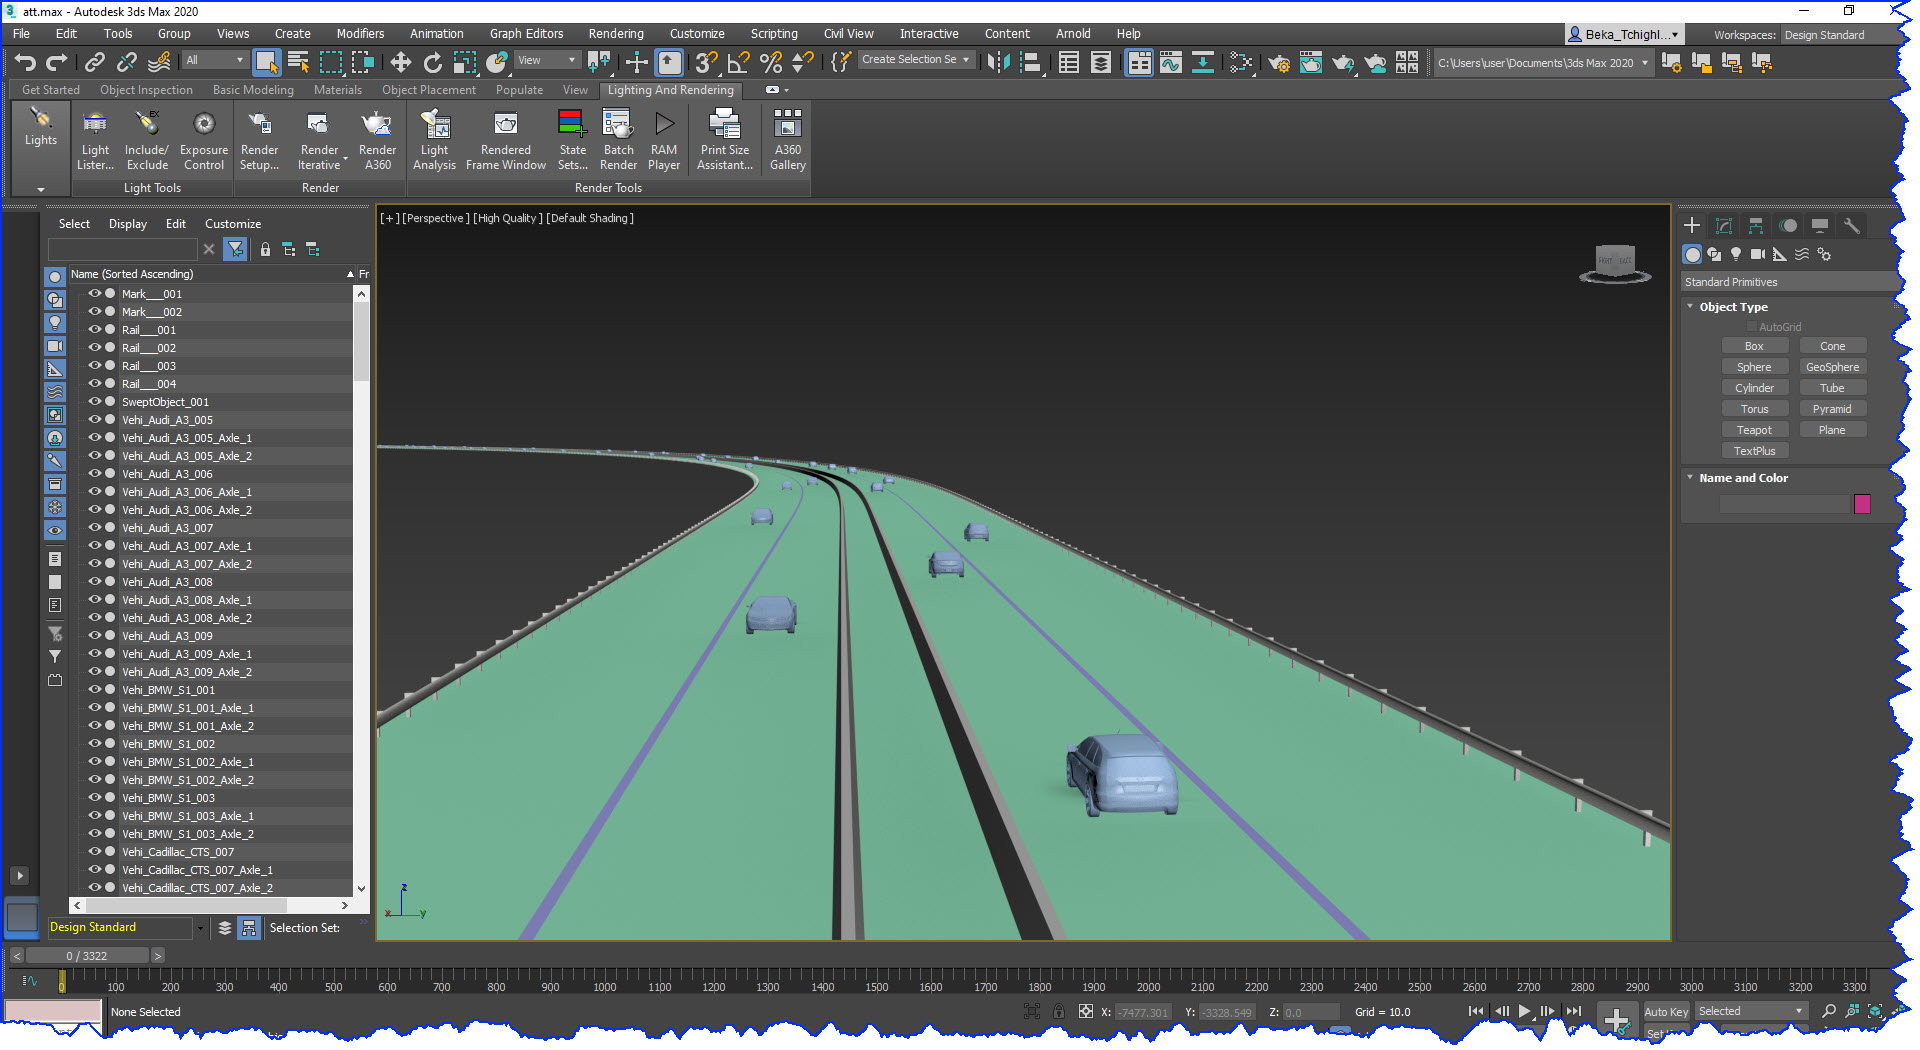This screenshot has height=1050, width=1920.
Task: Open Render Setup dialog
Action: pos(259,140)
